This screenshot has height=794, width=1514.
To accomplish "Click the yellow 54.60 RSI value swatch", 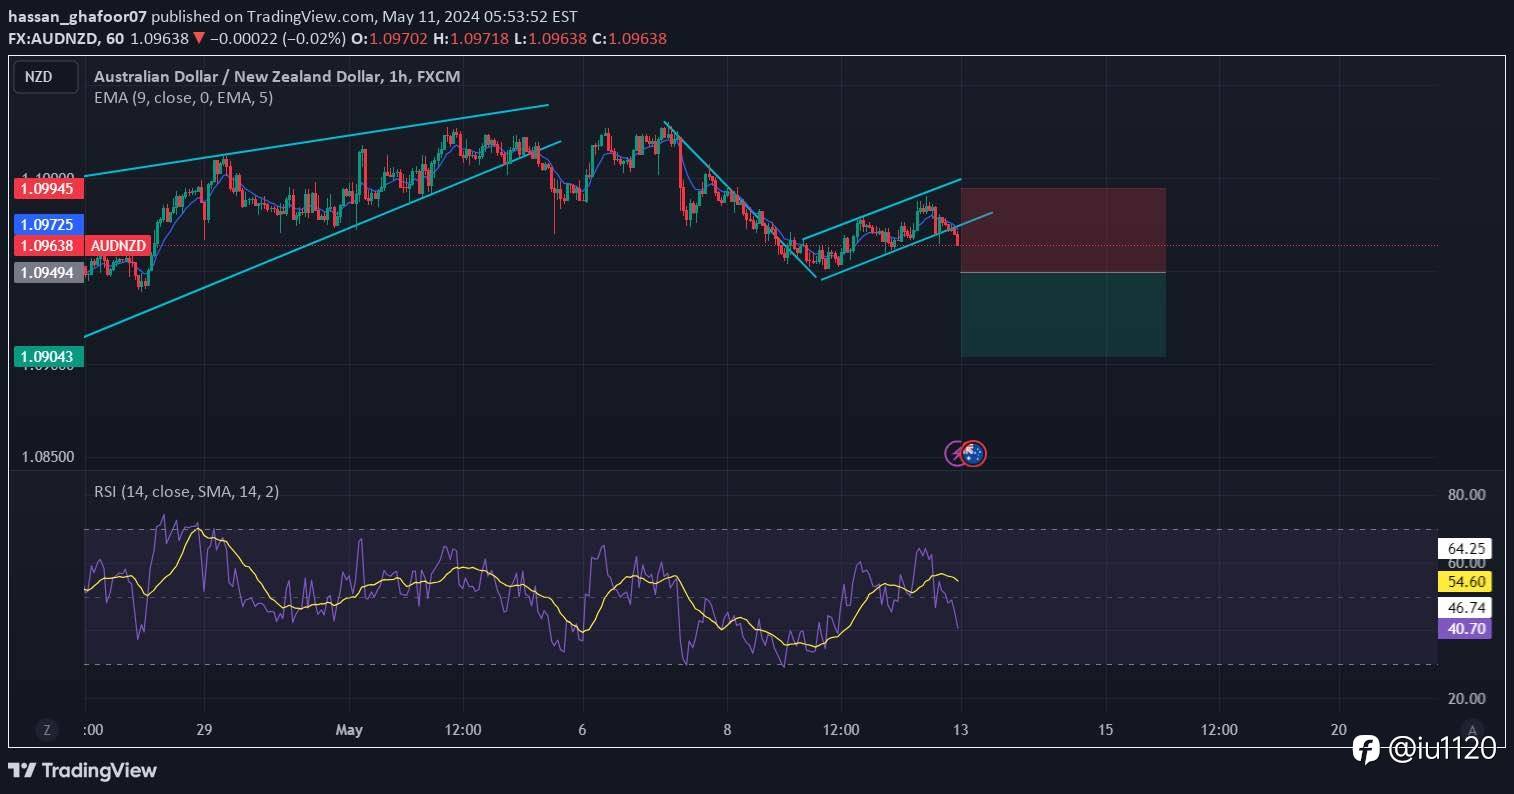I will (x=1465, y=580).
